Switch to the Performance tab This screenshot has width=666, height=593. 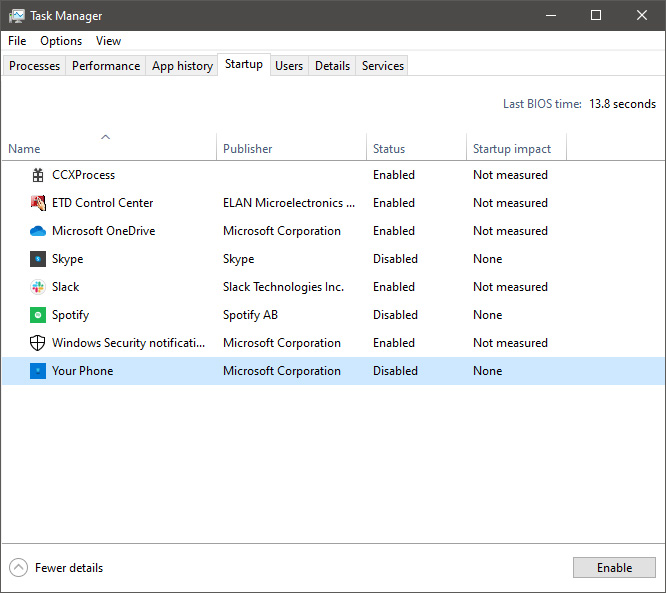point(106,66)
